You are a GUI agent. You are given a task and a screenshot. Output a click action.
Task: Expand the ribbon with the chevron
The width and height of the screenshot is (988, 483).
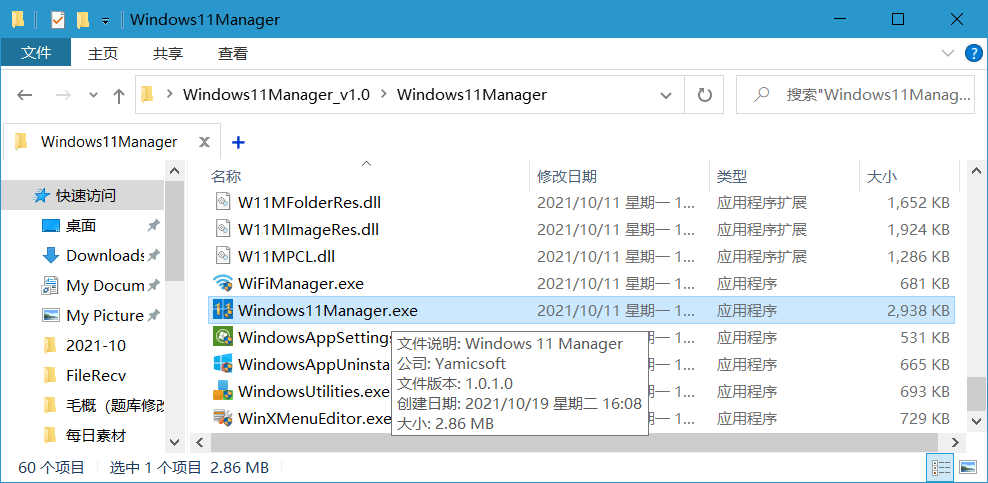pos(947,52)
